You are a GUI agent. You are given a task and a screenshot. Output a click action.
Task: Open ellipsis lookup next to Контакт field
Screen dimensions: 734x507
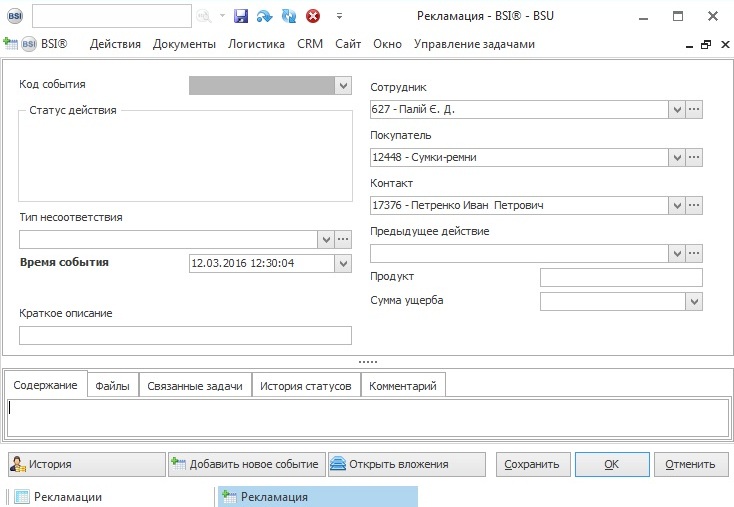(x=694, y=205)
